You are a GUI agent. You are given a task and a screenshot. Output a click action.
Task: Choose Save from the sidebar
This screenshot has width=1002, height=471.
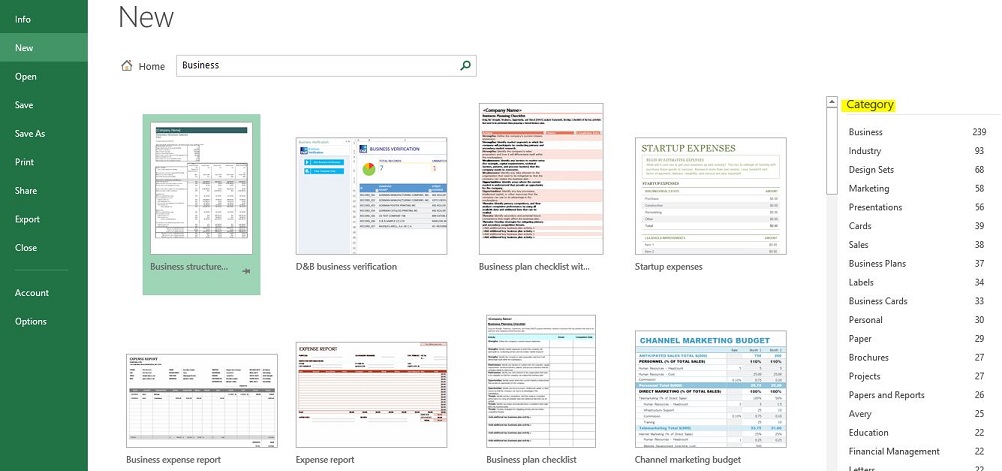click(x=44, y=105)
